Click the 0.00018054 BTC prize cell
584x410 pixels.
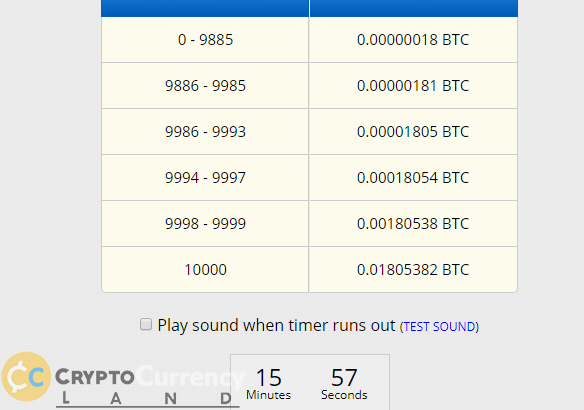click(x=413, y=178)
